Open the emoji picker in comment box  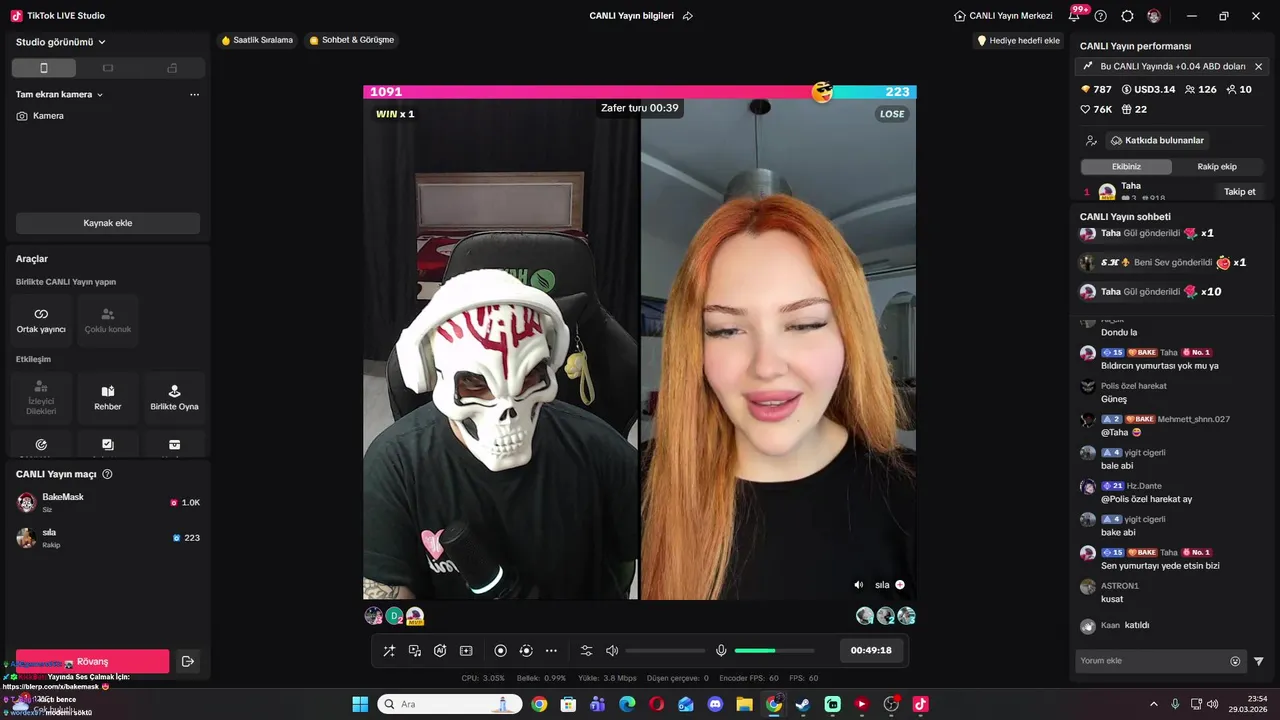[1235, 661]
